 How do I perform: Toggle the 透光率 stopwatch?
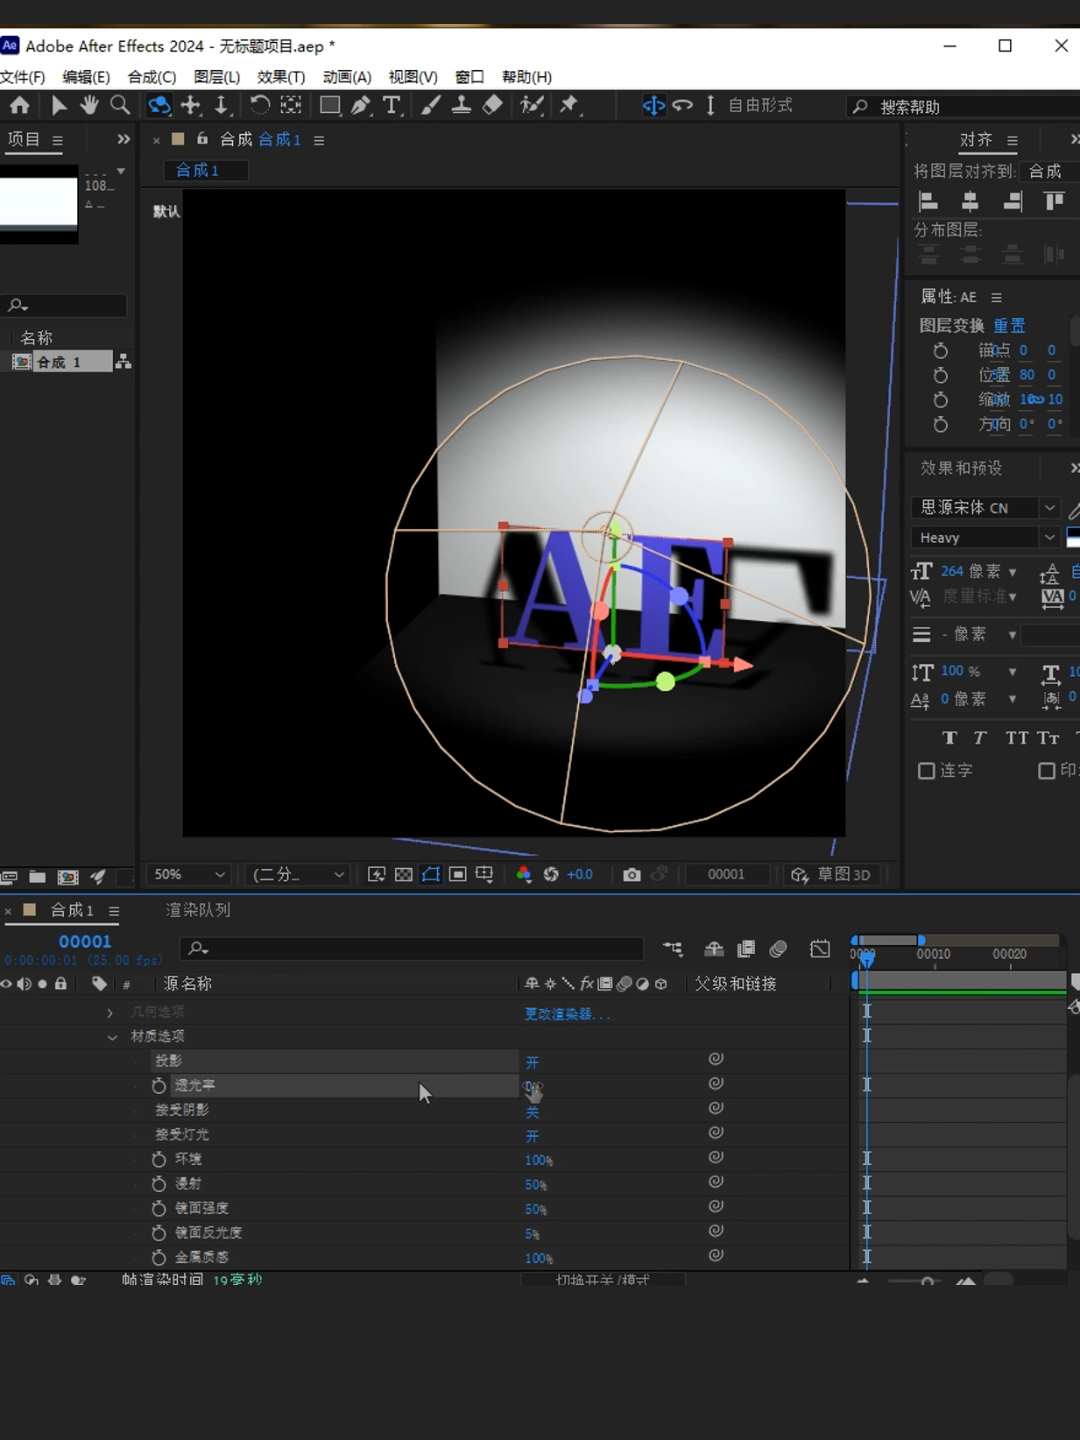[159, 1085]
